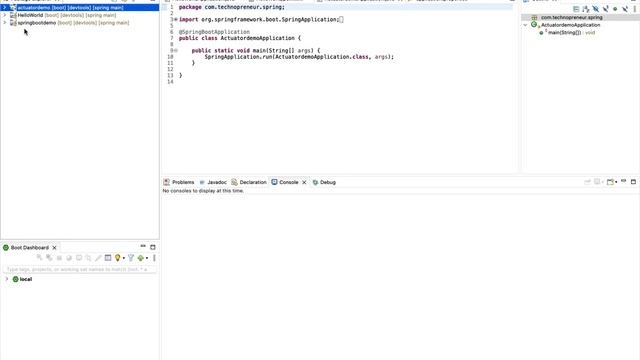The image size is (640, 360).
Task: Maximize the Boot Dashboard panel
Action: click(153, 247)
